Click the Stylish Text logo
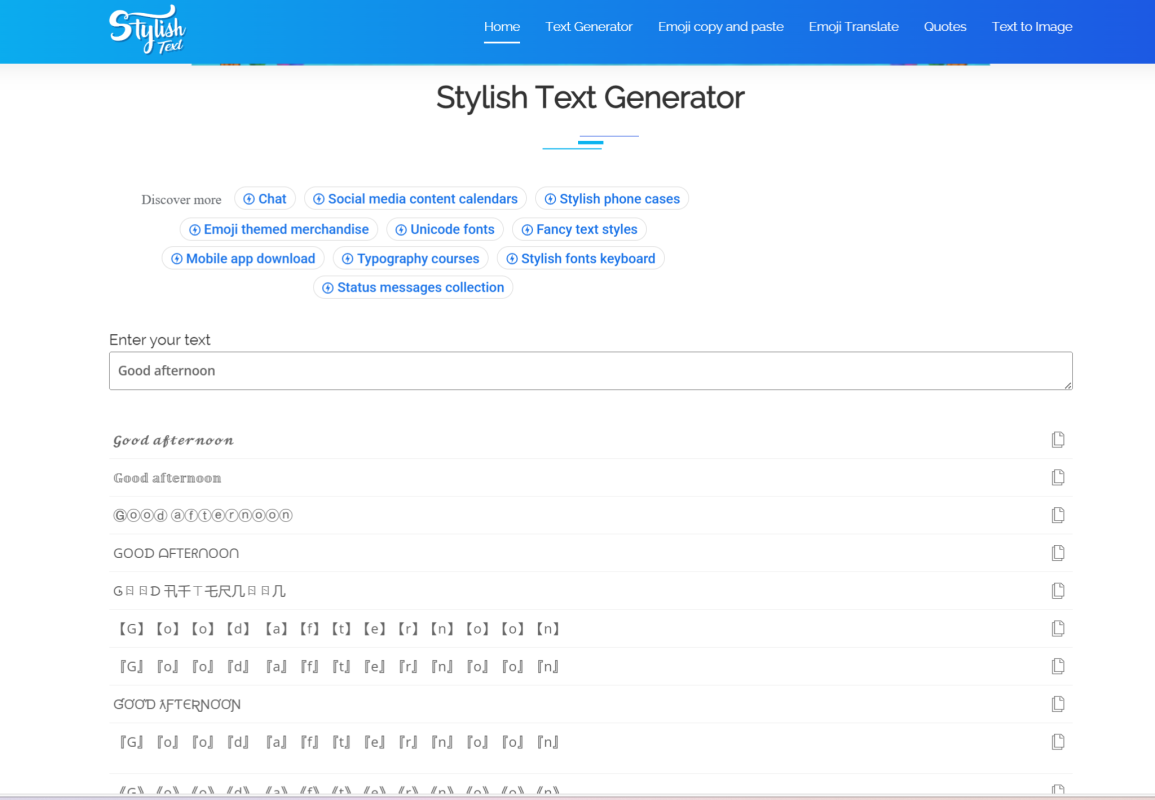The width and height of the screenshot is (1155, 800). (x=147, y=29)
